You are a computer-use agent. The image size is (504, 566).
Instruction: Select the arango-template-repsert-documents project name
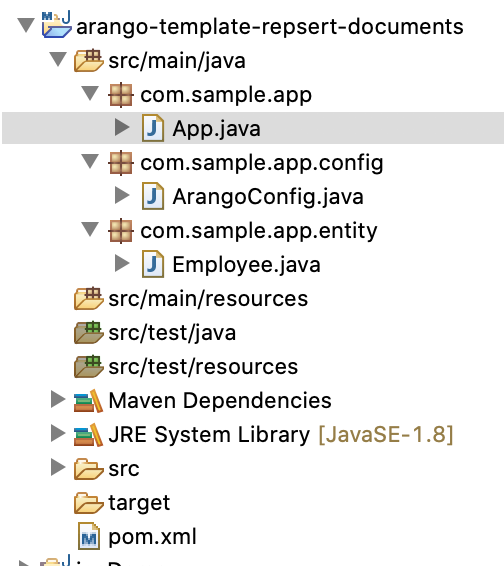[270, 27]
